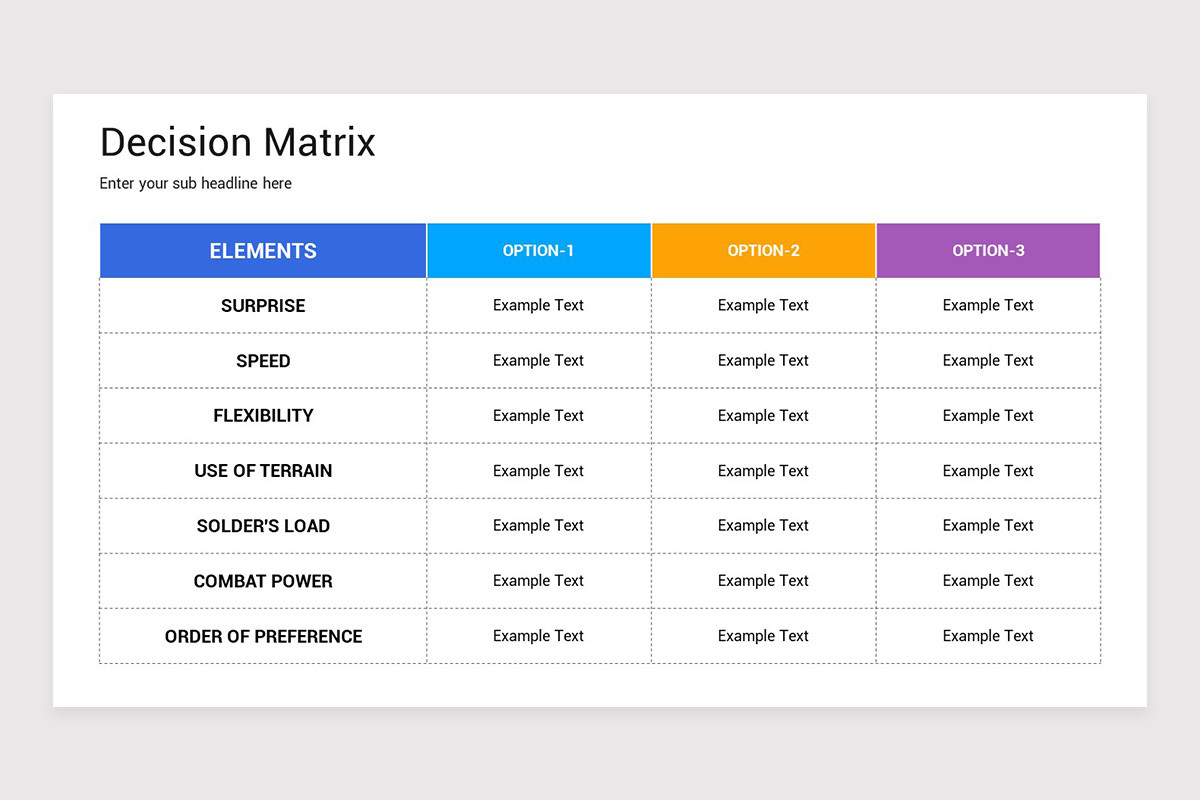The width and height of the screenshot is (1200, 800).
Task: Click the blue ELEMENTS header cell
Action: coord(263,251)
